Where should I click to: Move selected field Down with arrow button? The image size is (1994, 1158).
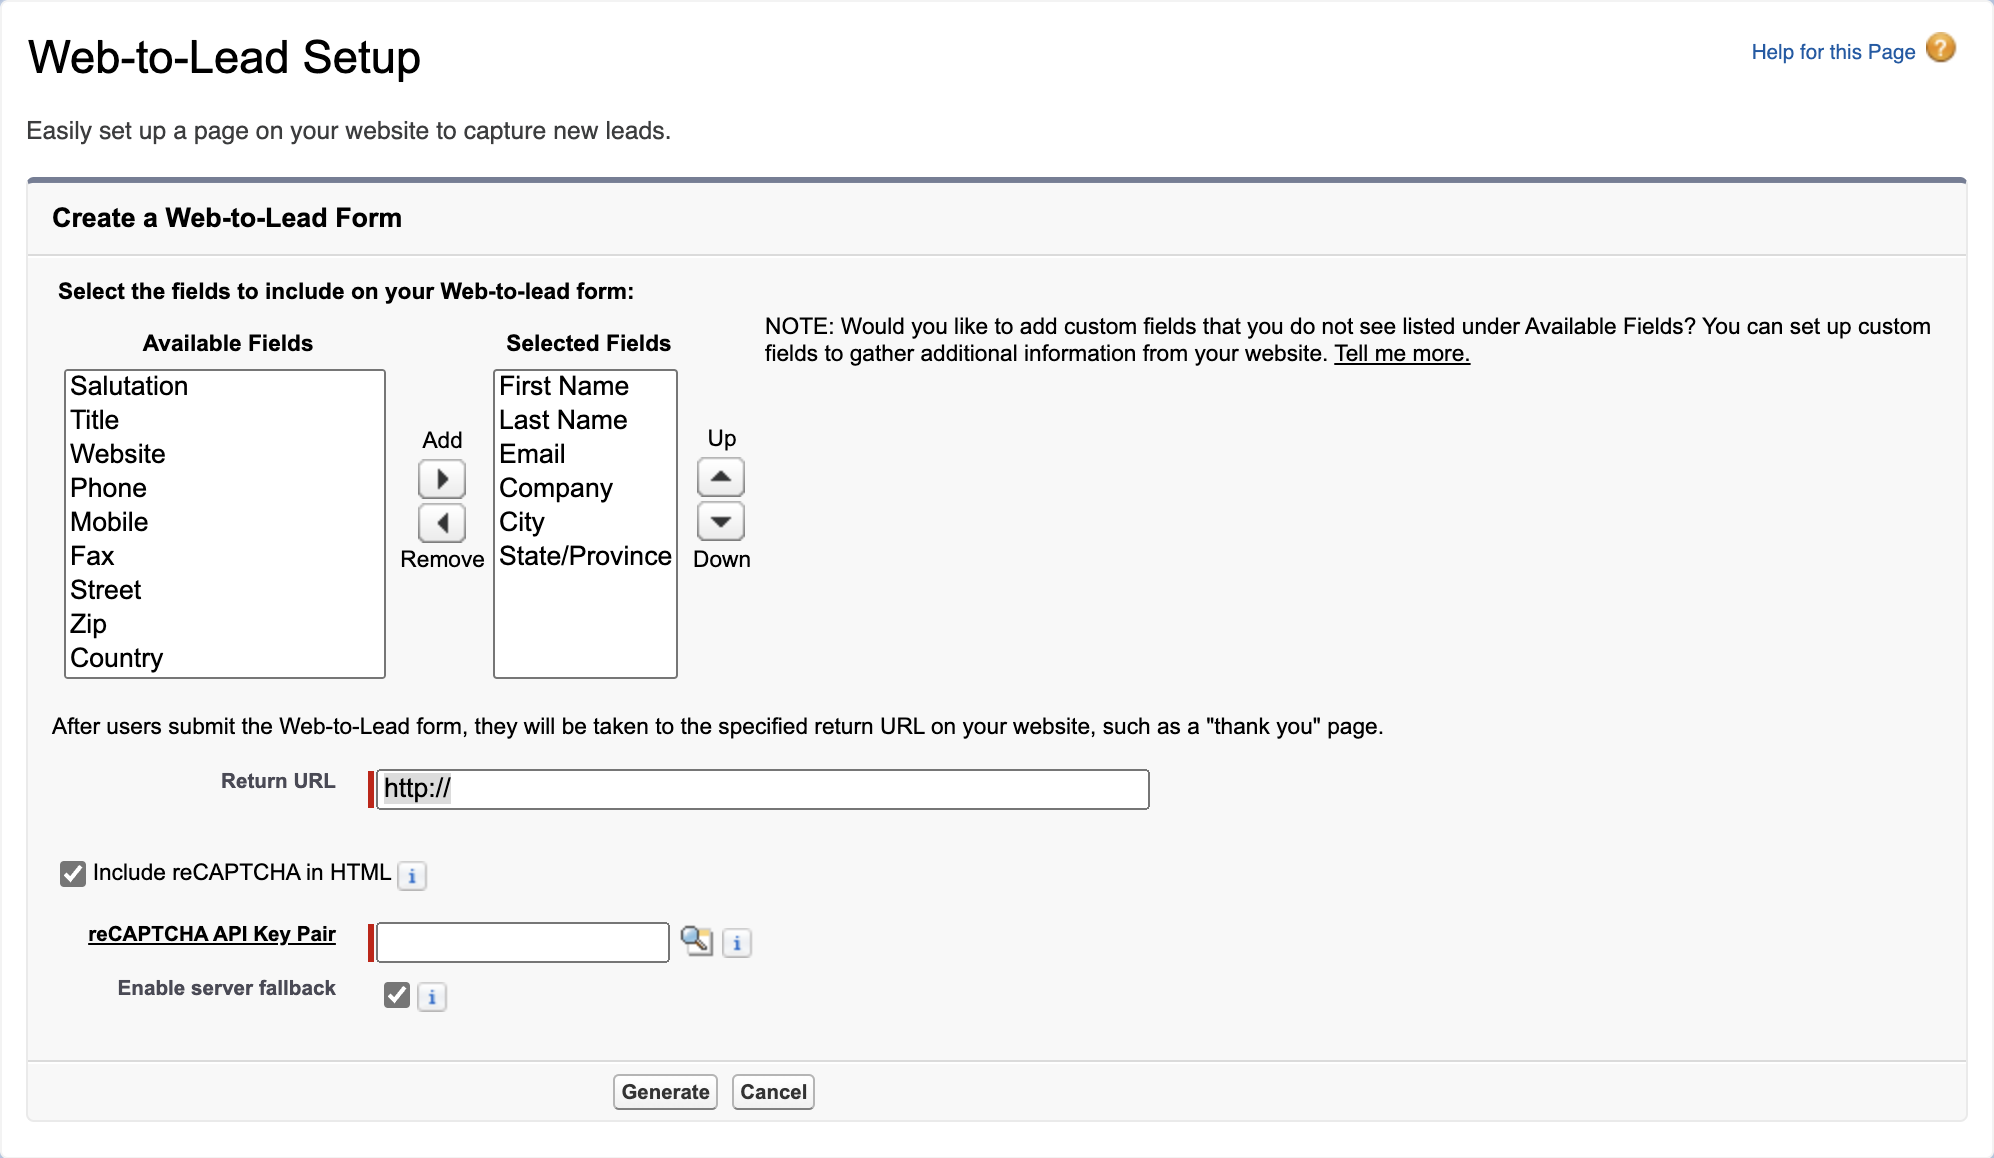(720, 521)
